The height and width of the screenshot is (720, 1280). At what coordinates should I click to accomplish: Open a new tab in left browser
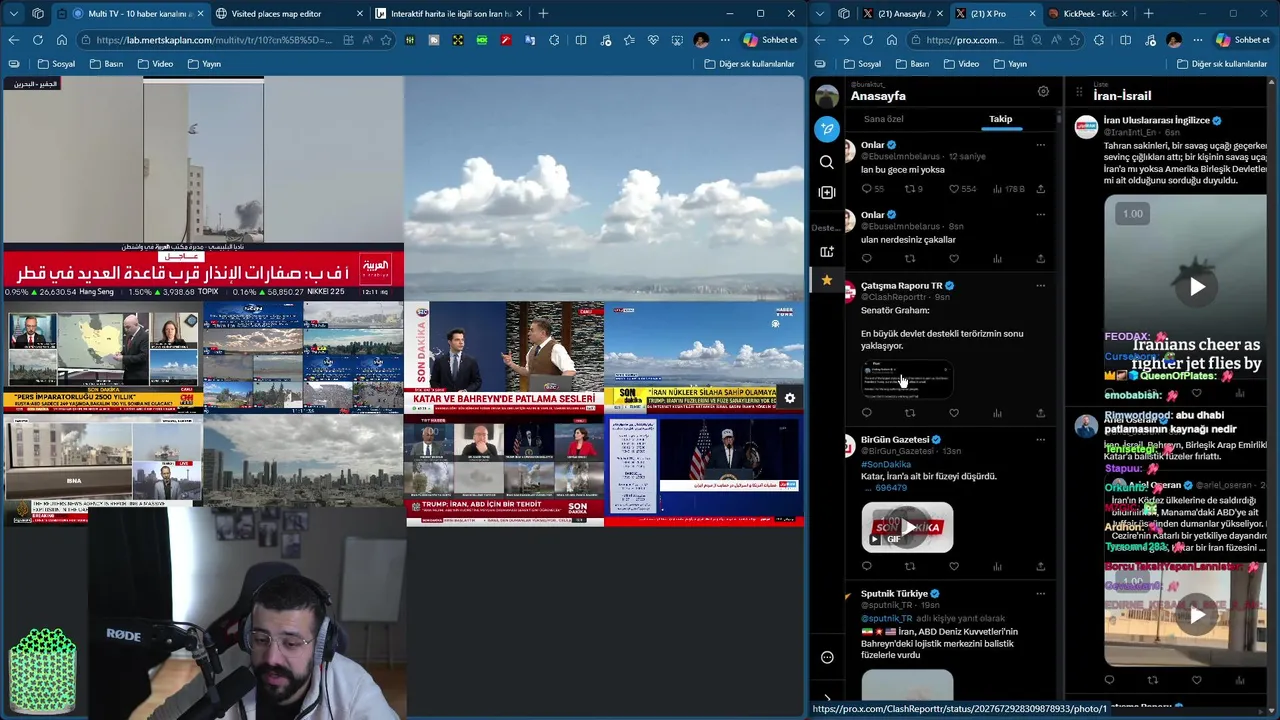point(543,14)
